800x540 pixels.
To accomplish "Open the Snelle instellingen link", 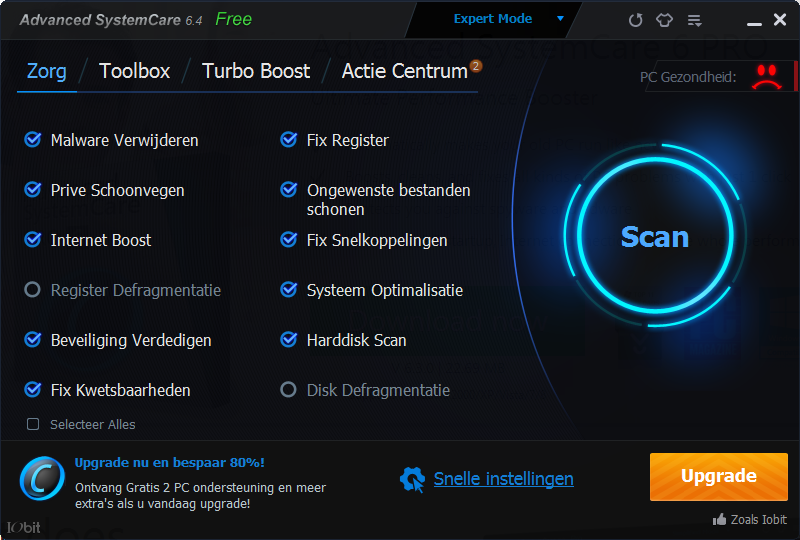I will click(x=504, y=479).
